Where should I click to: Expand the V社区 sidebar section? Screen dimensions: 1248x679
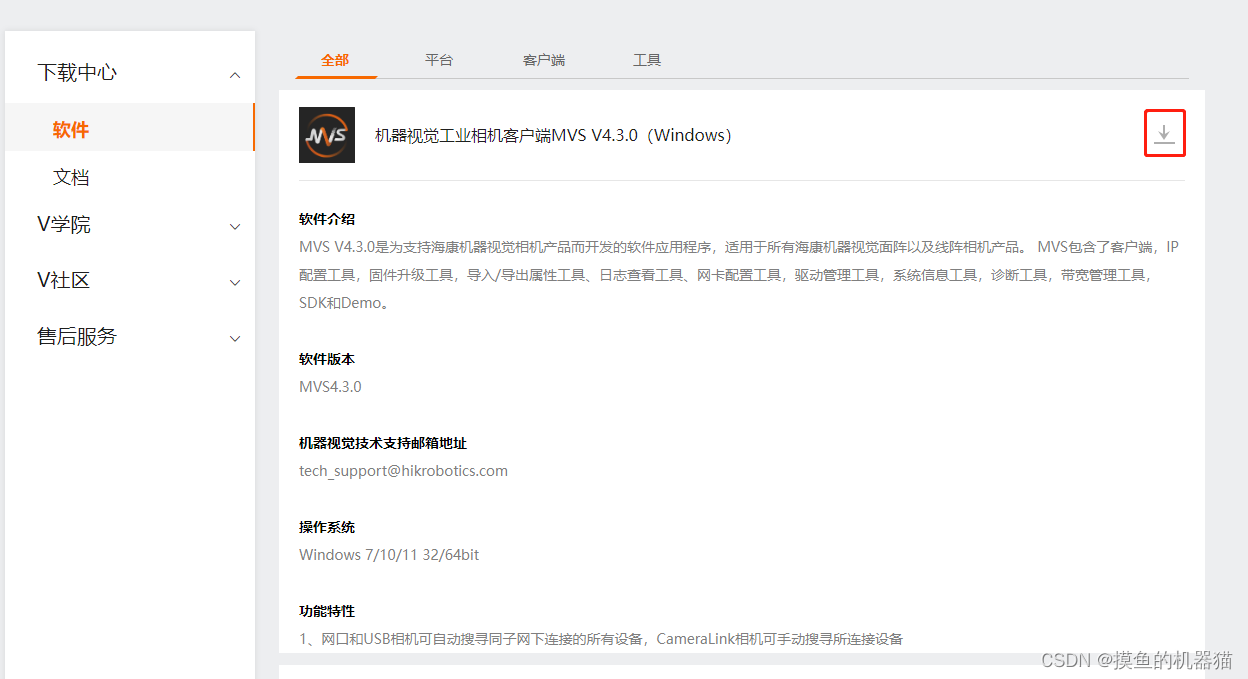click(235, 282)
